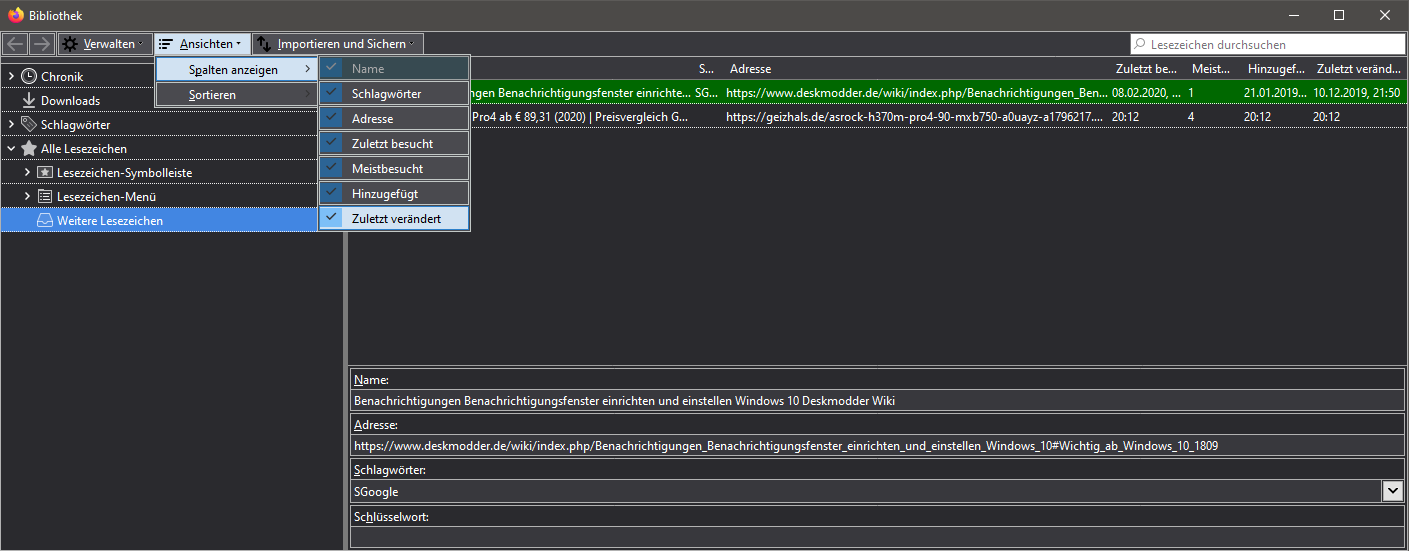Uncheck the Schlagwörter column option
This screenshot has height=551, width=1409.
pyautogui.click(x=394, y=94)
